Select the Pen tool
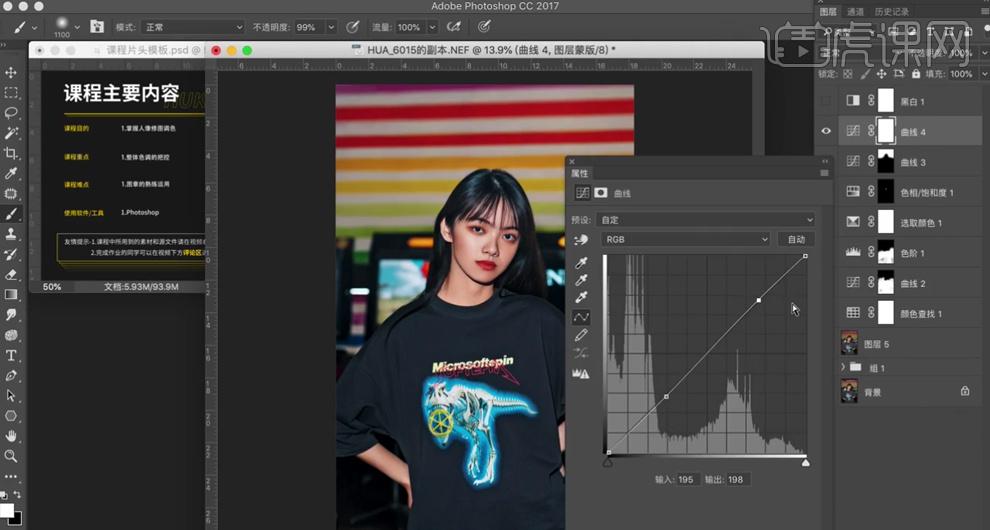990x530 pixels. [11, 376]
